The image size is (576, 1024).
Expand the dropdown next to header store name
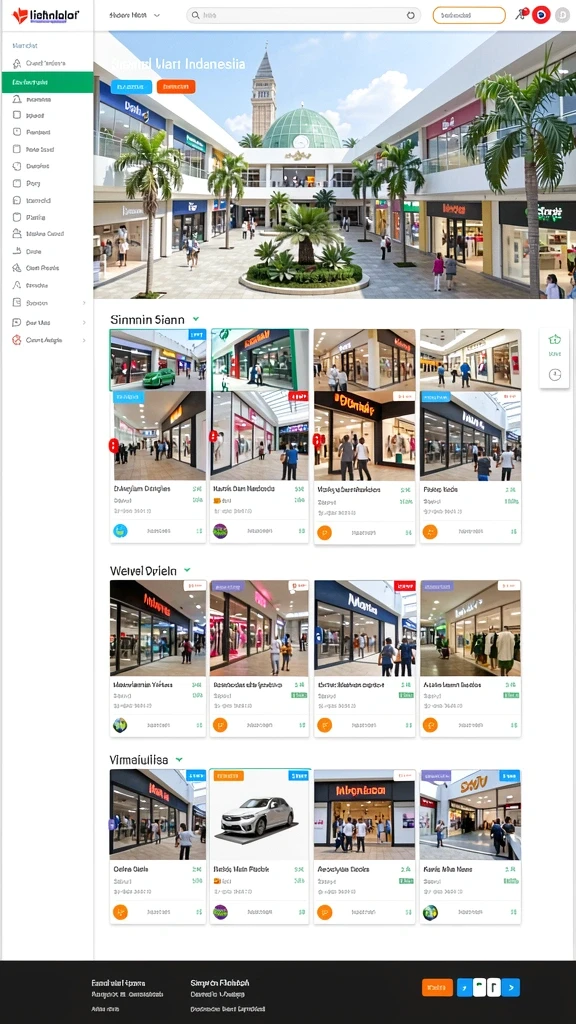coord(157,15)
